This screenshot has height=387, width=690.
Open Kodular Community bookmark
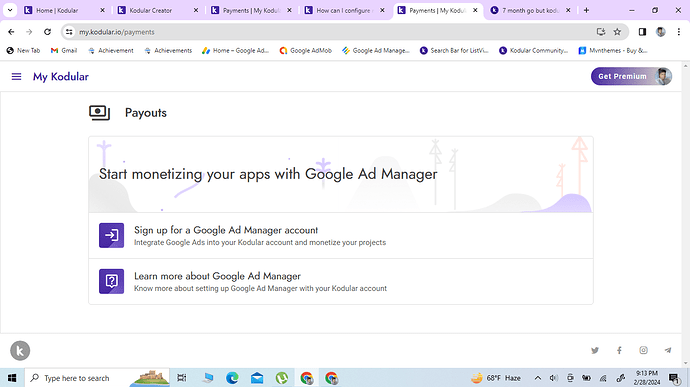click(x=533, y=51)
